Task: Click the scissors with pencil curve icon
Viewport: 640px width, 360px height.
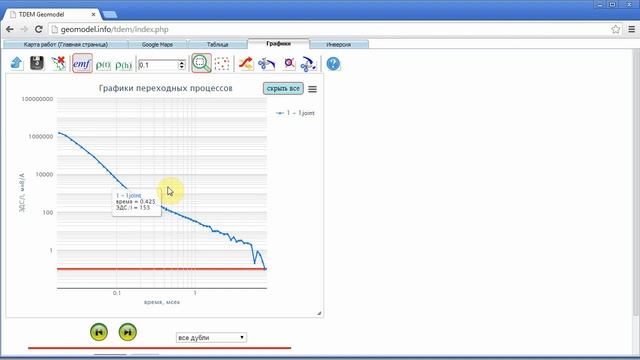Action: point(309,64)
